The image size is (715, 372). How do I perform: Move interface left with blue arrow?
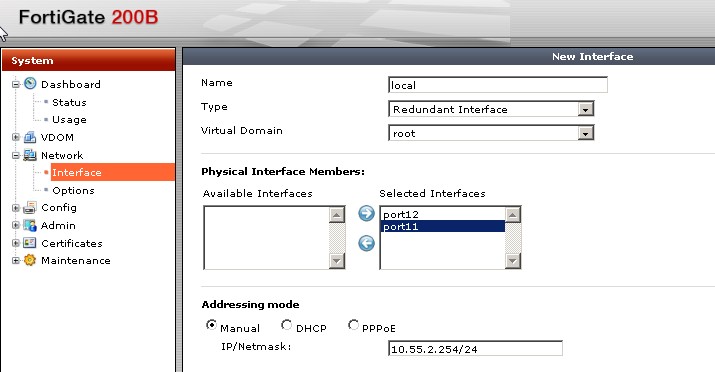click(366, 243)
